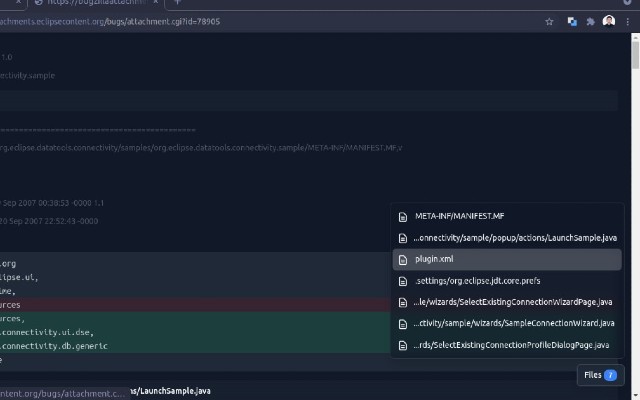Click the MANIFEST.MF file path in diff header
This screenshot has height=400, width=640.
(x=200, y=148)
